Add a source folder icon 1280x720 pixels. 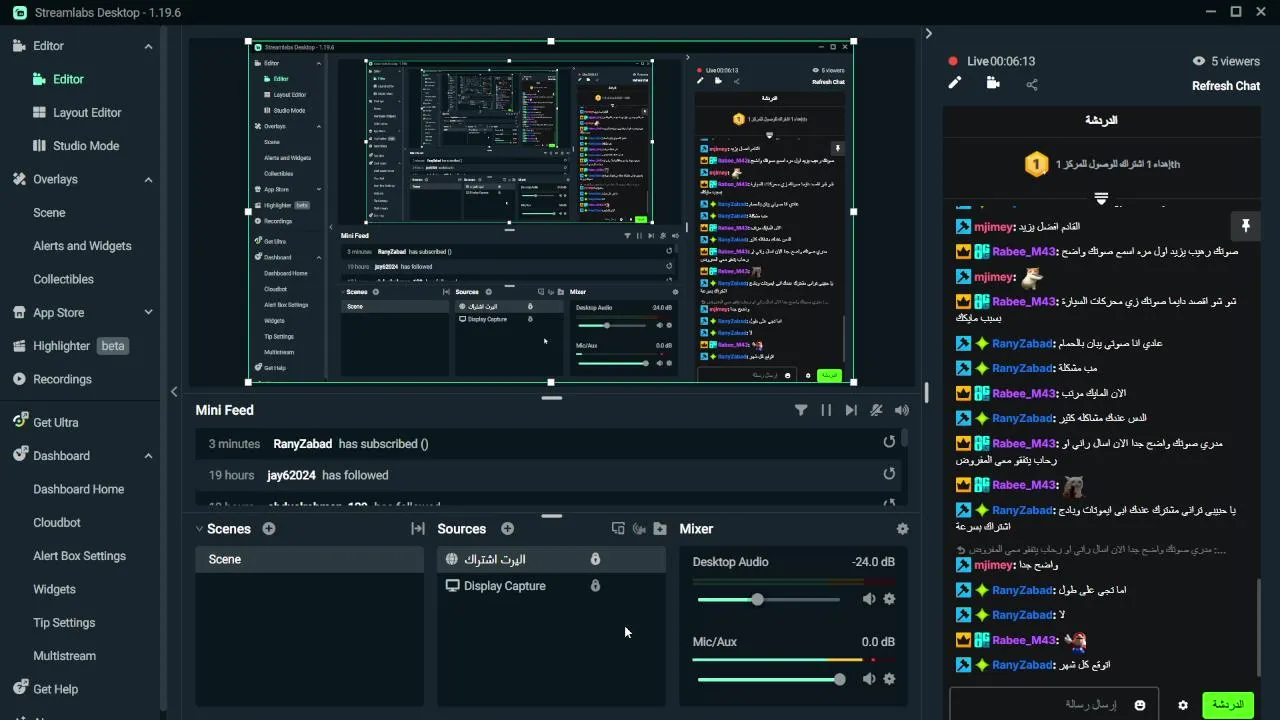click(x=660, y=529)
